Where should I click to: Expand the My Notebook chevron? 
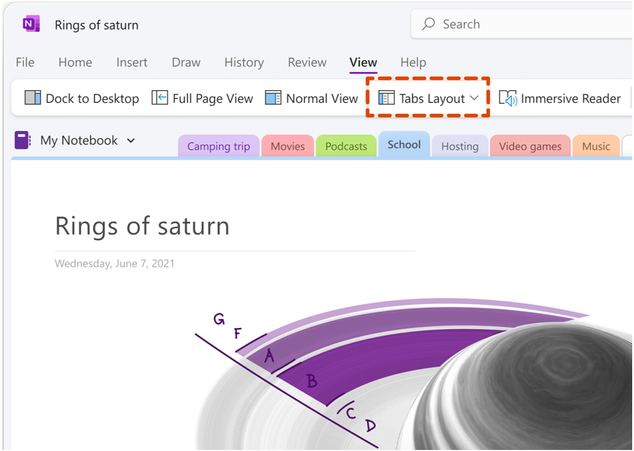click(131, 141)
